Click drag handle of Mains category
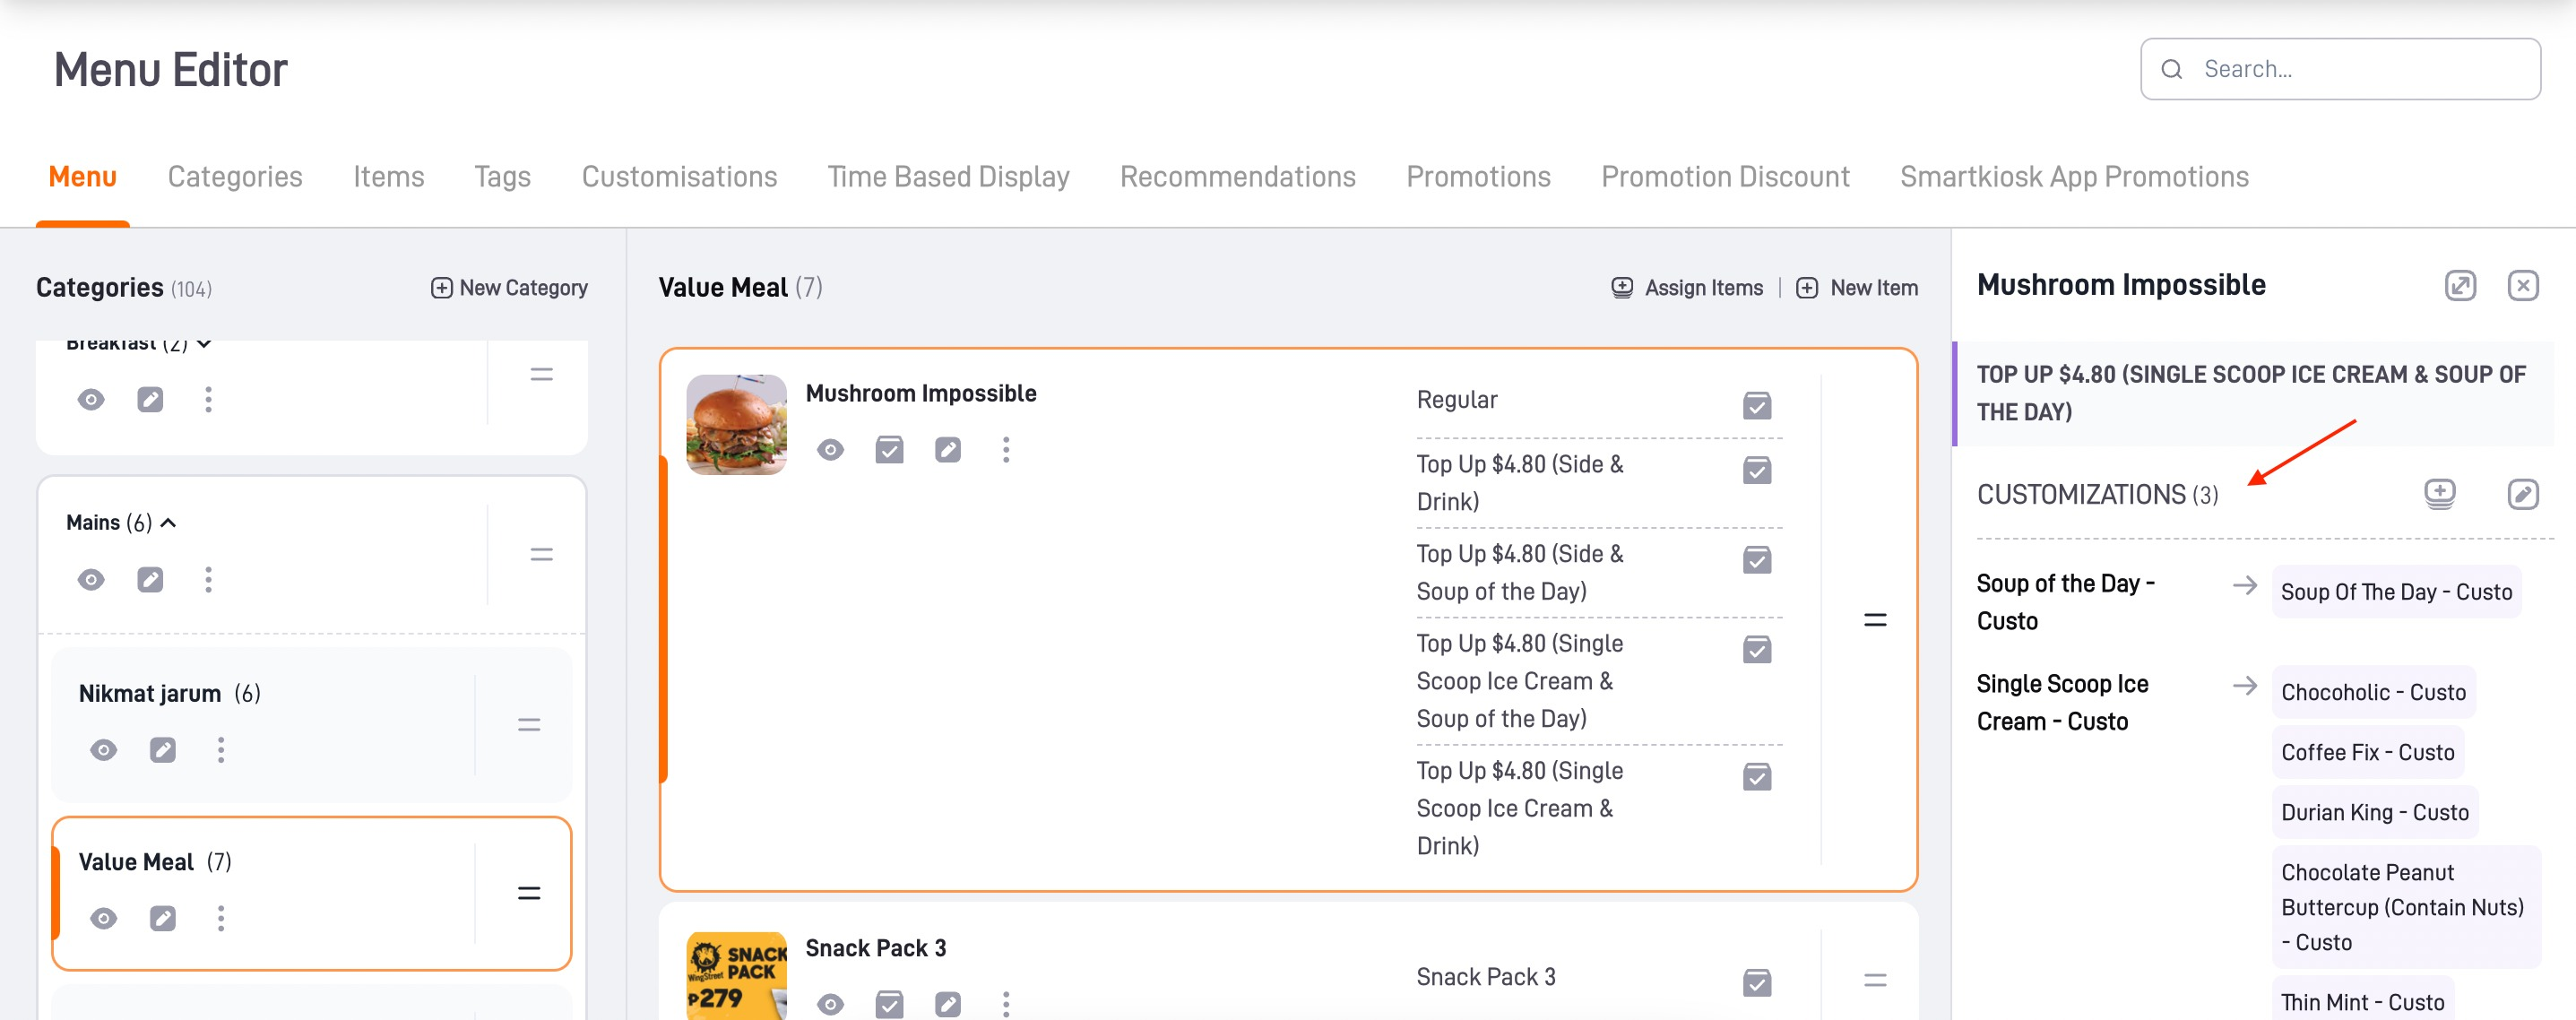Image resolution: width=2576 pixels, height=1020 pixels. [x=541, y=554]
